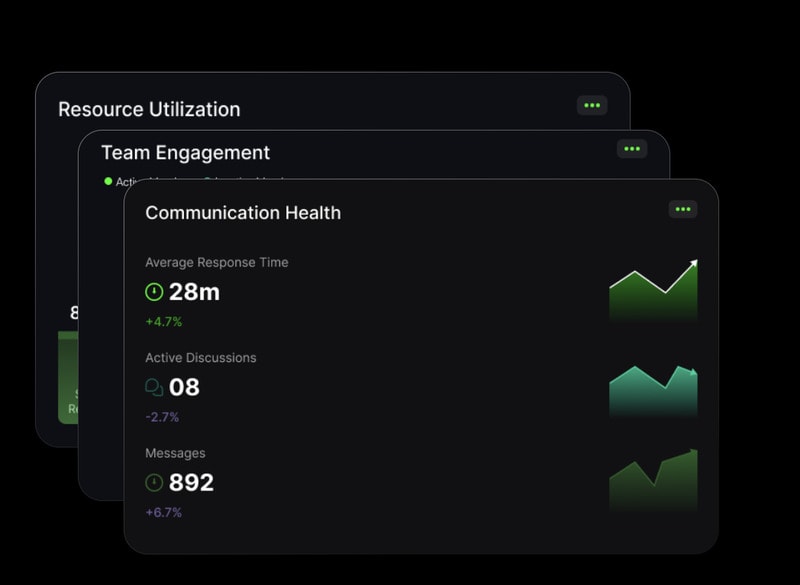
Task: Click the Average Response Time label
Action: pos(216,262)
